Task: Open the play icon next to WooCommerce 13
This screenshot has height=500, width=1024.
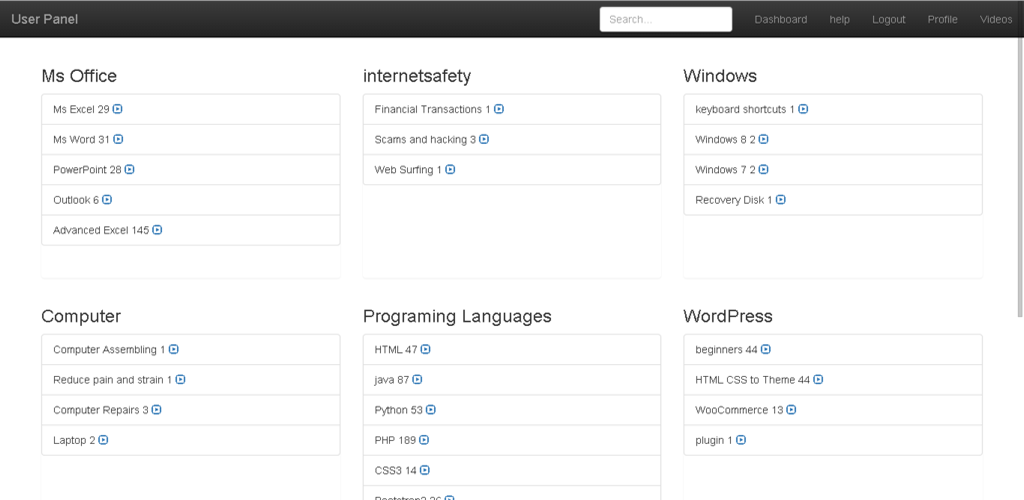Action: (792, 410)
